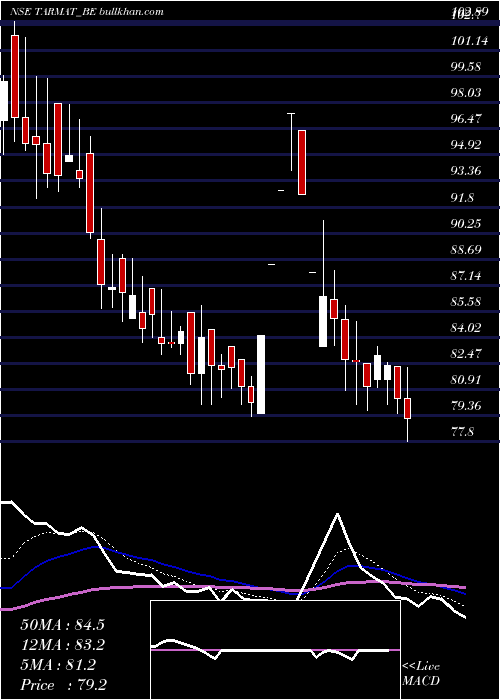The height and width of the screenshot is (700, 500).
Task: Click the 85.58 price axis label
Action: coord(466,301)
